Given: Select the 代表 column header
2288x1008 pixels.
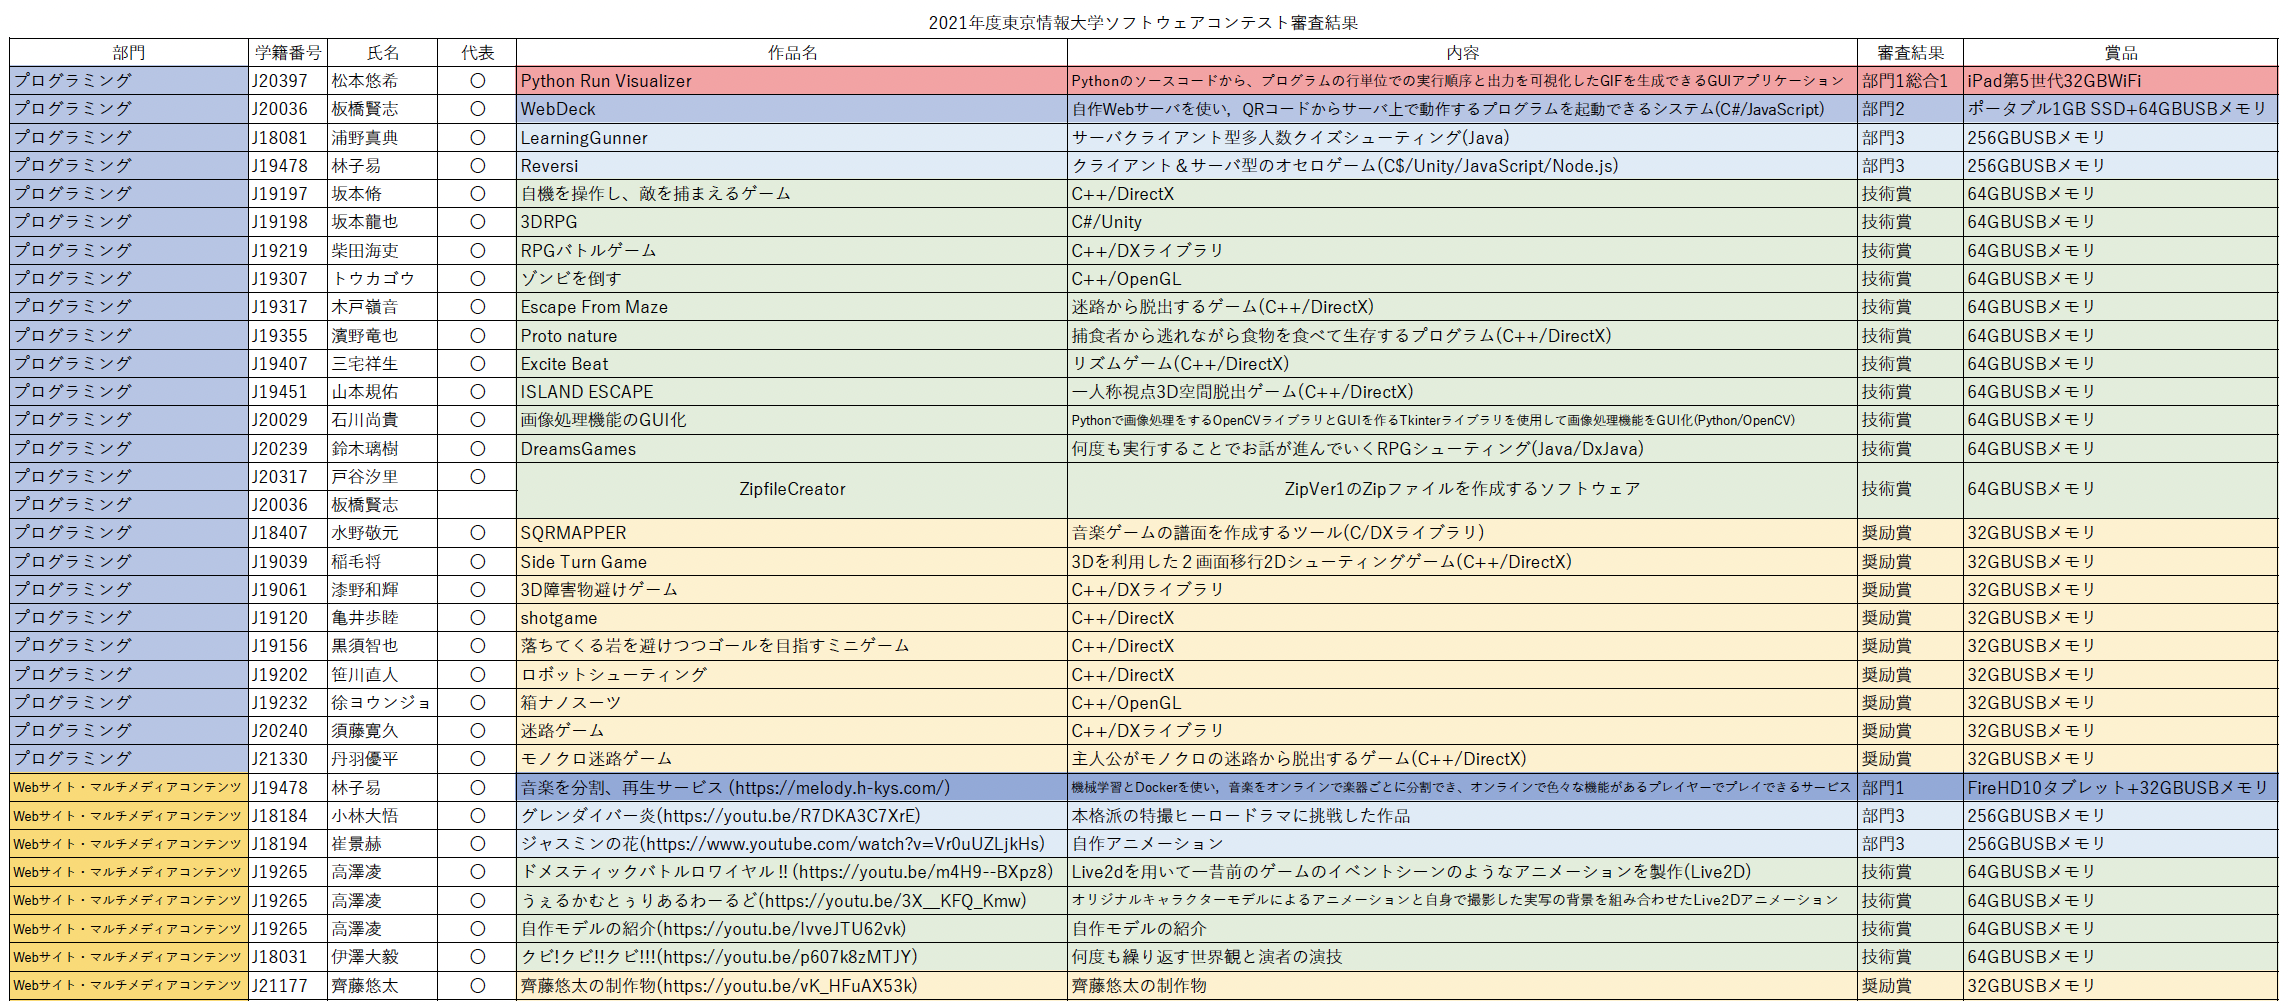Looking at the screenshot, I should tap(477, 53).
